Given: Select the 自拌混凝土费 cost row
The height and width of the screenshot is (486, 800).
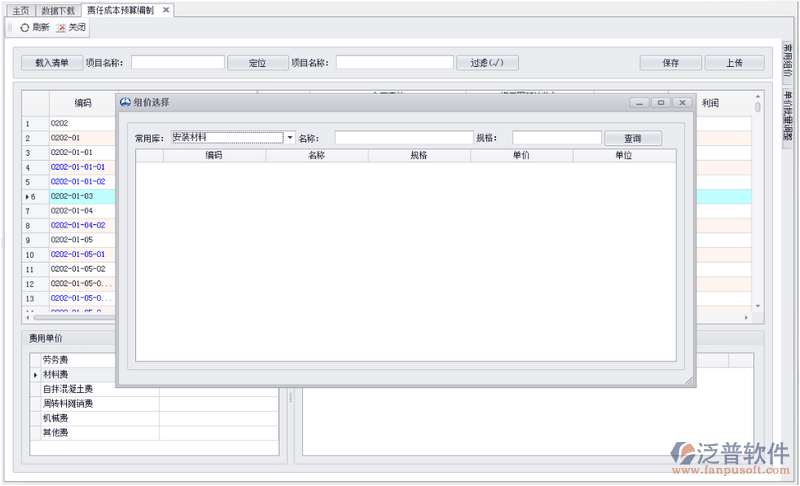Looking at the screenshot, I should click(154, 389).
